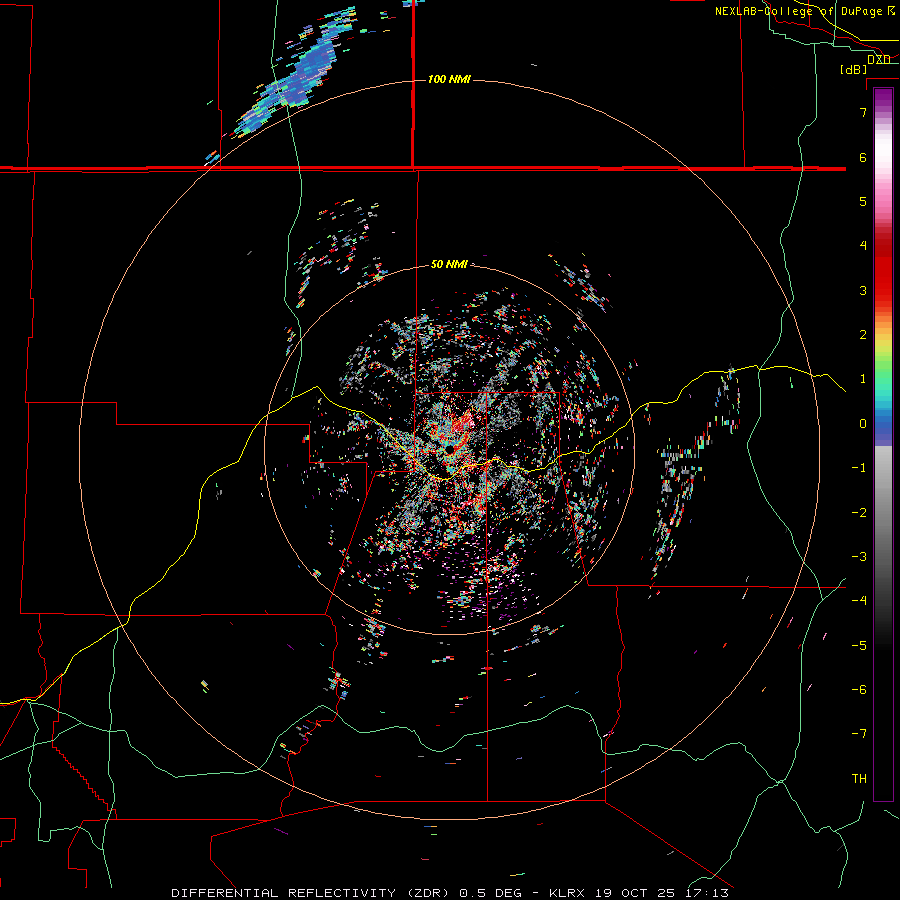Click the DZD product code label
Viewport: 900px width, 900px height.
point(878,59)
